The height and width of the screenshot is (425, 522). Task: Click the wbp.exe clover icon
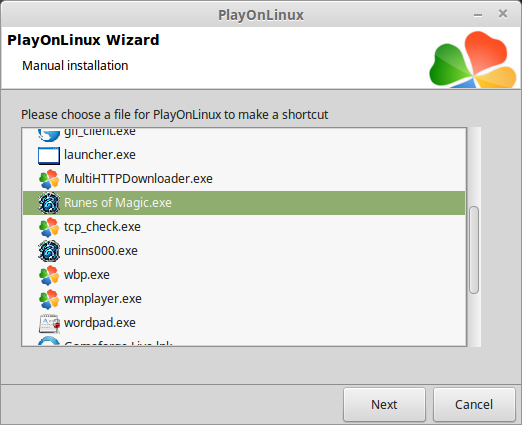[49, 275]
